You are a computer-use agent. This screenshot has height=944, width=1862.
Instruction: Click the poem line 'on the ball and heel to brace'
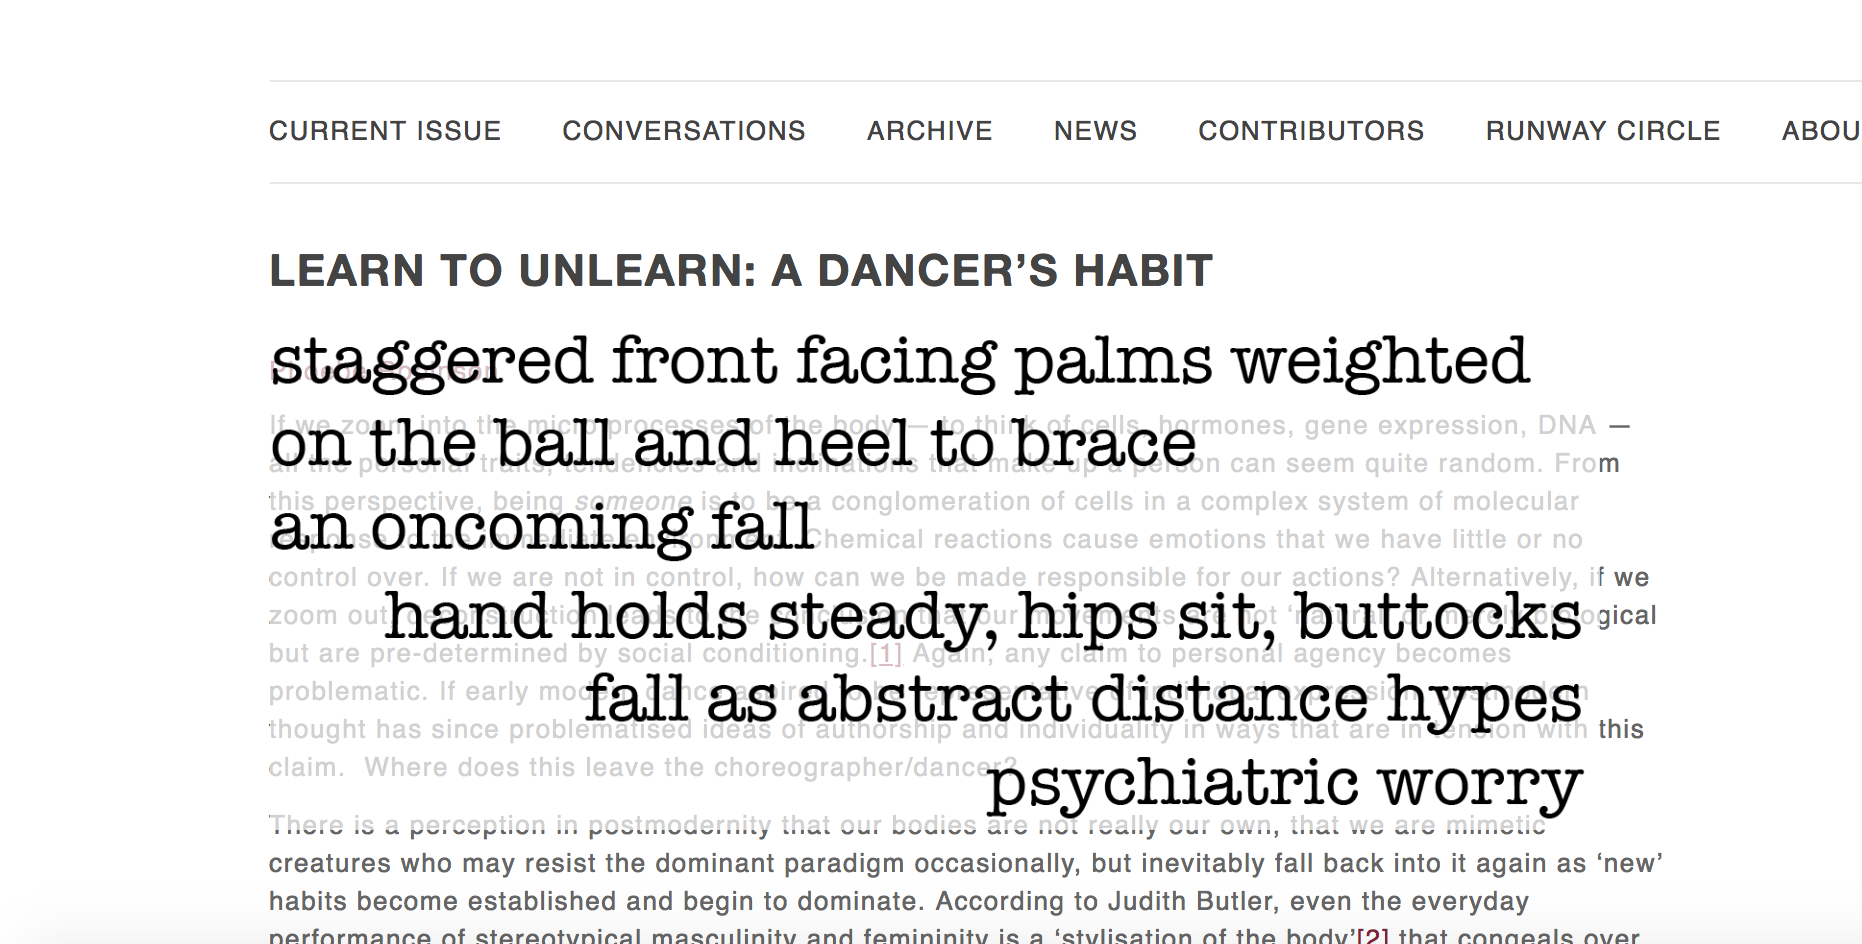point(733,444)
